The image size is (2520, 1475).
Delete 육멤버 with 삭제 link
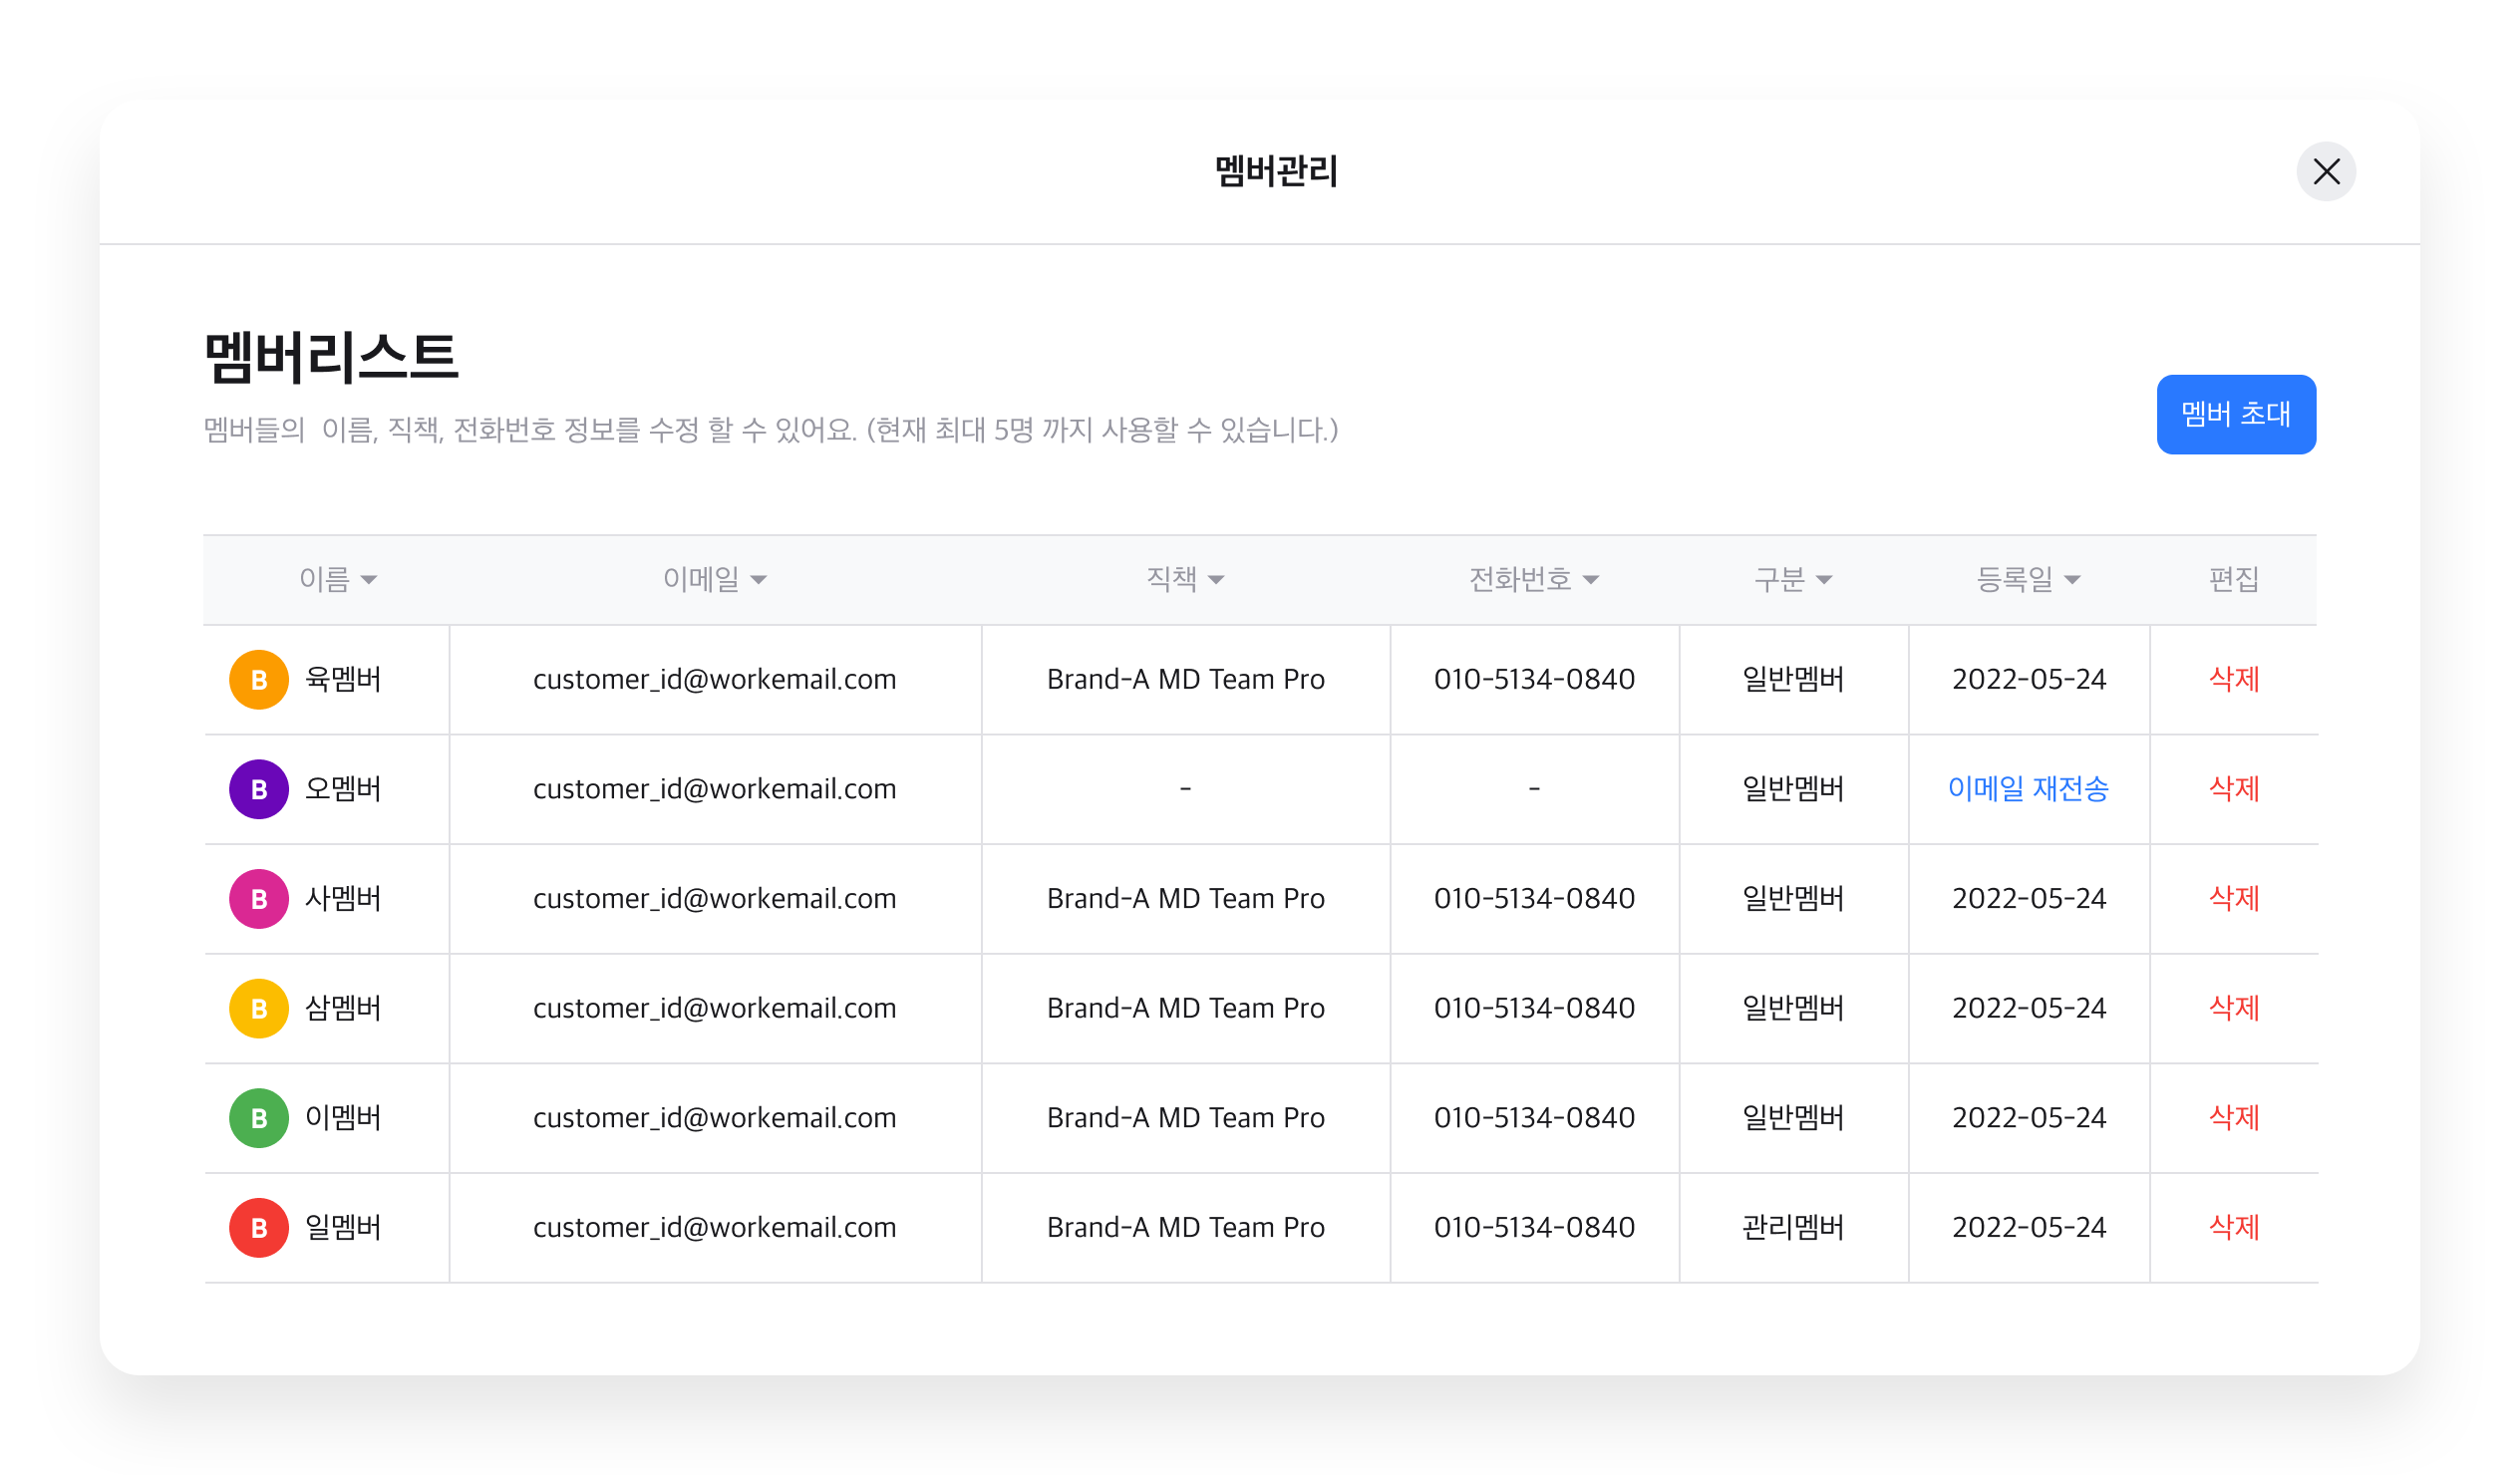[x=2234, y=679]
